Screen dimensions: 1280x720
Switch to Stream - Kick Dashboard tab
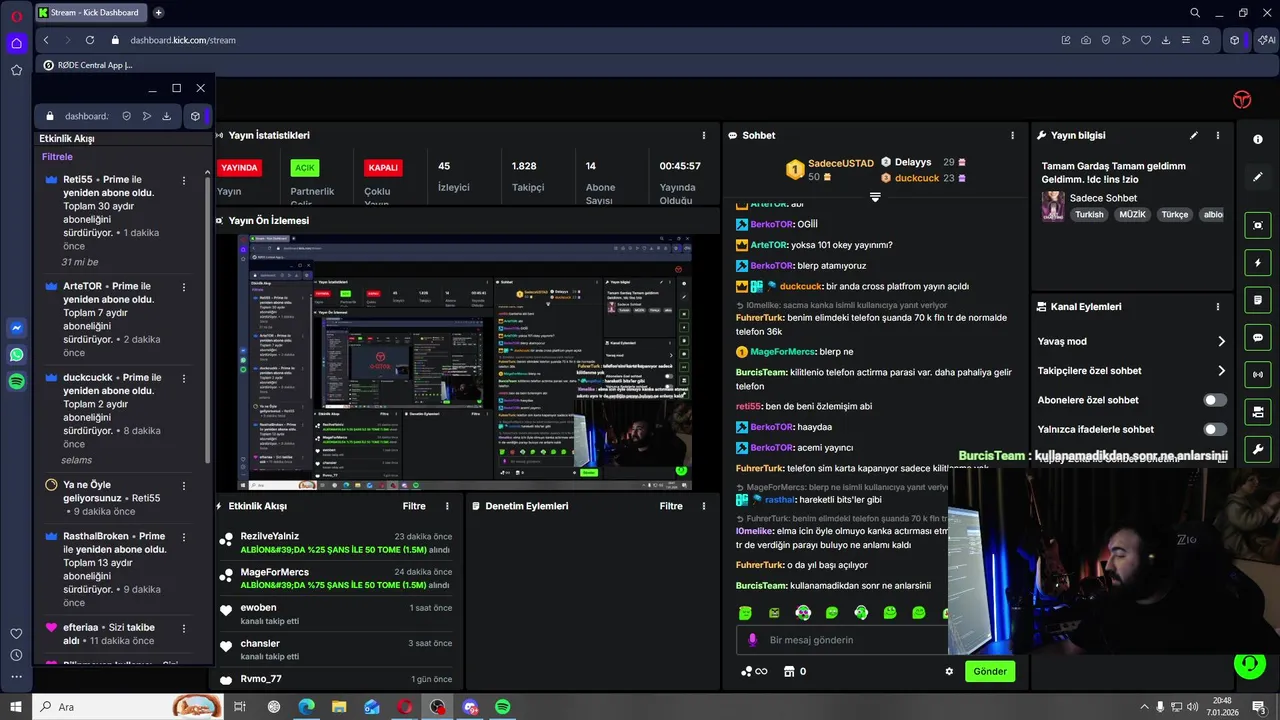click(x=91, y=12)
